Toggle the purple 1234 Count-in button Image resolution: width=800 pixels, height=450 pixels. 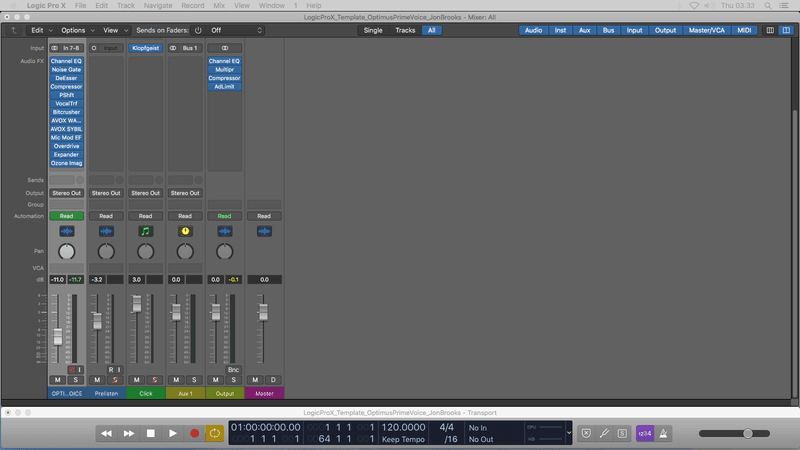pos(645,433)
